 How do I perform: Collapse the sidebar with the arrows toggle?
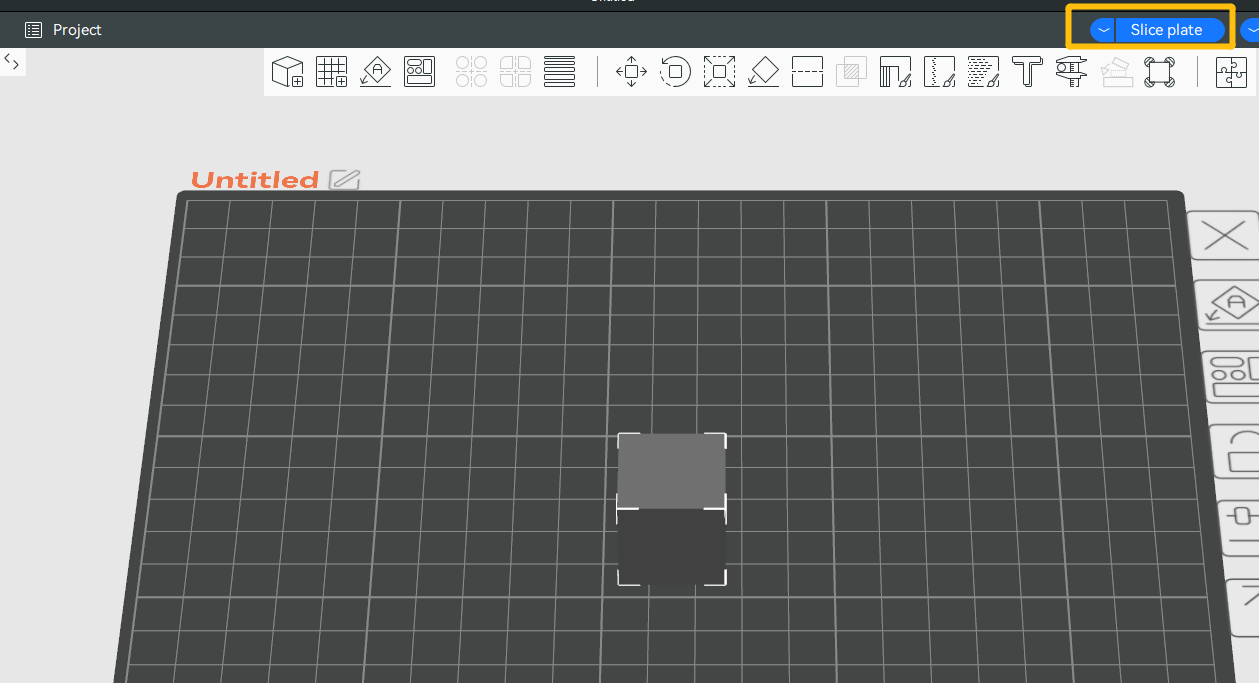tap(12, 62)
